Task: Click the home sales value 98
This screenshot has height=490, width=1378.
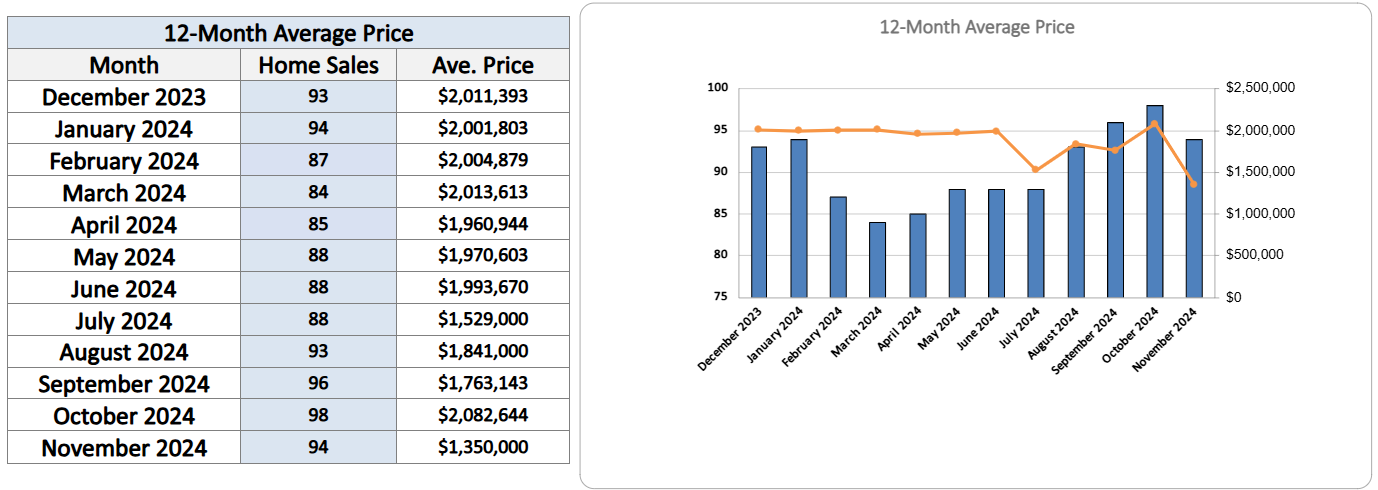Action: click(318, 416)
